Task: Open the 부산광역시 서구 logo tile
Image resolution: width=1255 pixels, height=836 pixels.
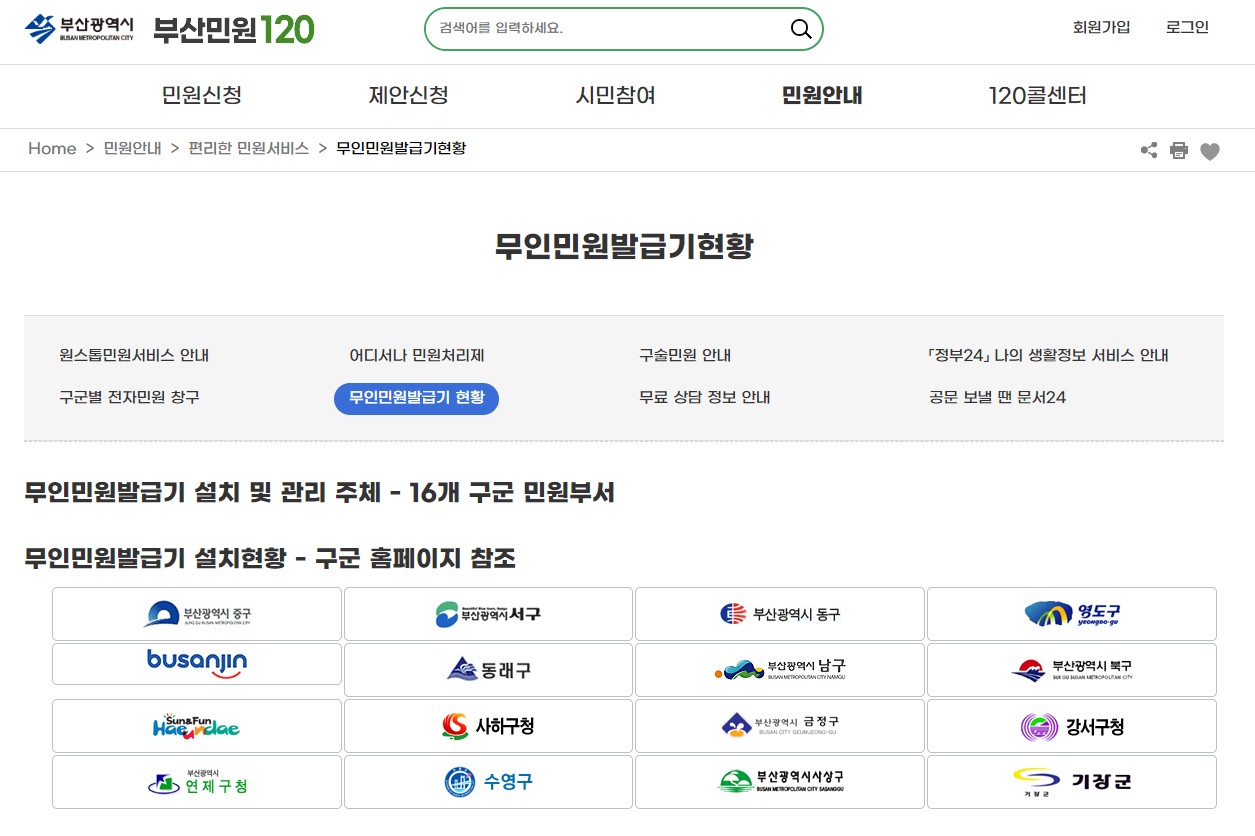Action: (488, 614)
